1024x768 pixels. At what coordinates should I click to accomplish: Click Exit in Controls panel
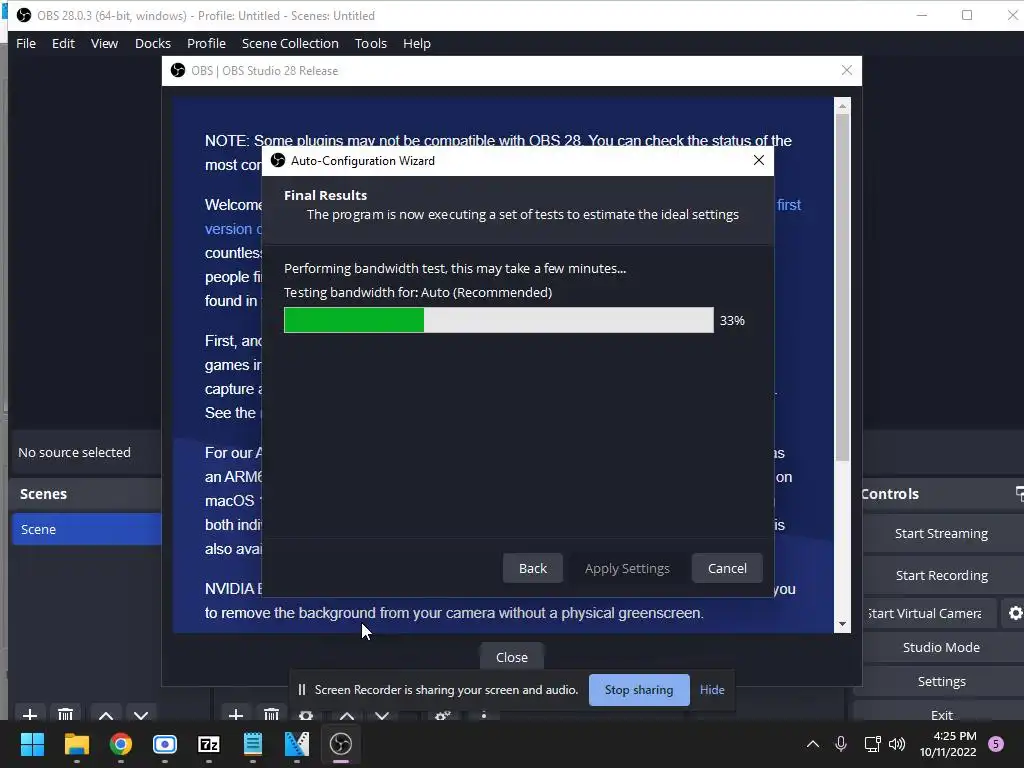click(941, 713)
